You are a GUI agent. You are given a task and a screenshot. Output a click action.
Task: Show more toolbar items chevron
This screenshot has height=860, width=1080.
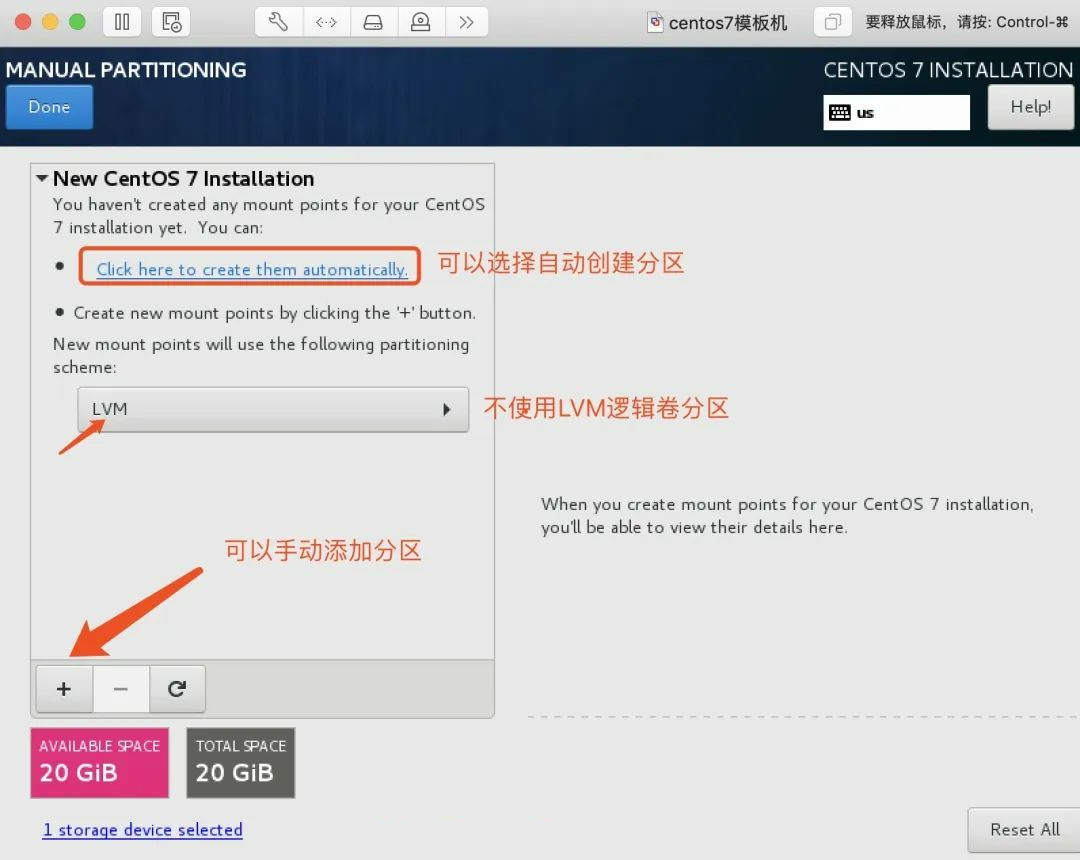466,22
